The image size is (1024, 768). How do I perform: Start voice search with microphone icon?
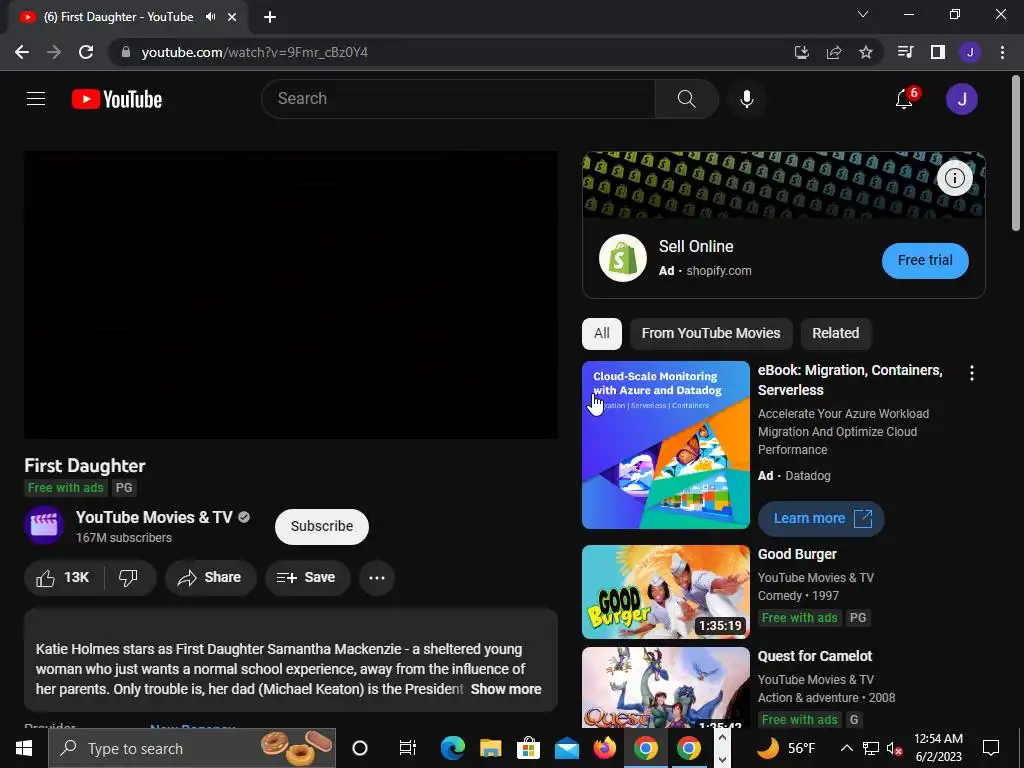click(x=746, y=99)
